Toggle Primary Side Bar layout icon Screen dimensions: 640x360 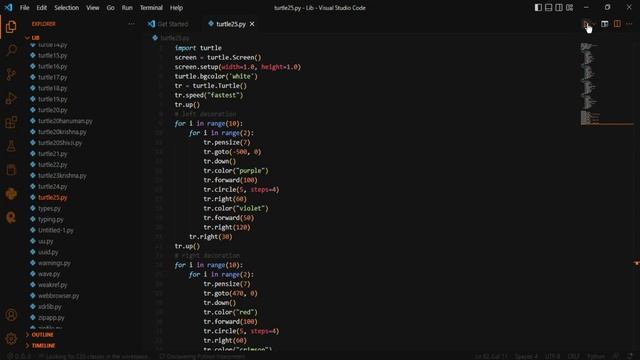tap(538, 8)
